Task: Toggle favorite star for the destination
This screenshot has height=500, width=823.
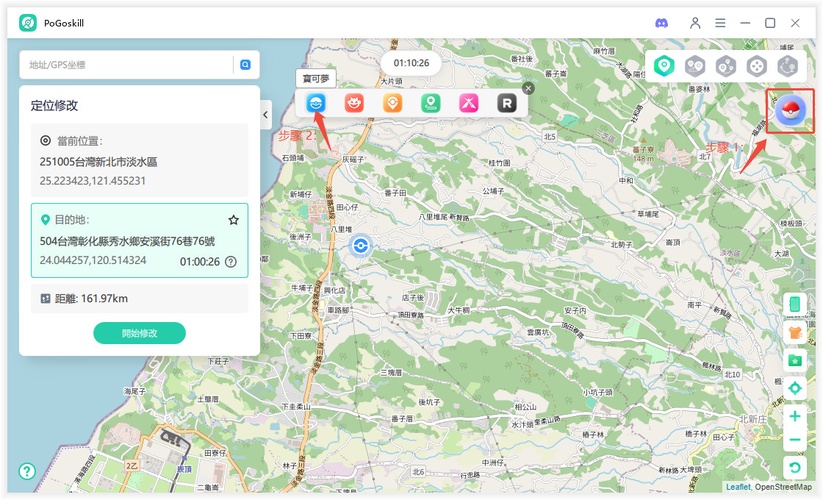Action: [x=233, y=220]
